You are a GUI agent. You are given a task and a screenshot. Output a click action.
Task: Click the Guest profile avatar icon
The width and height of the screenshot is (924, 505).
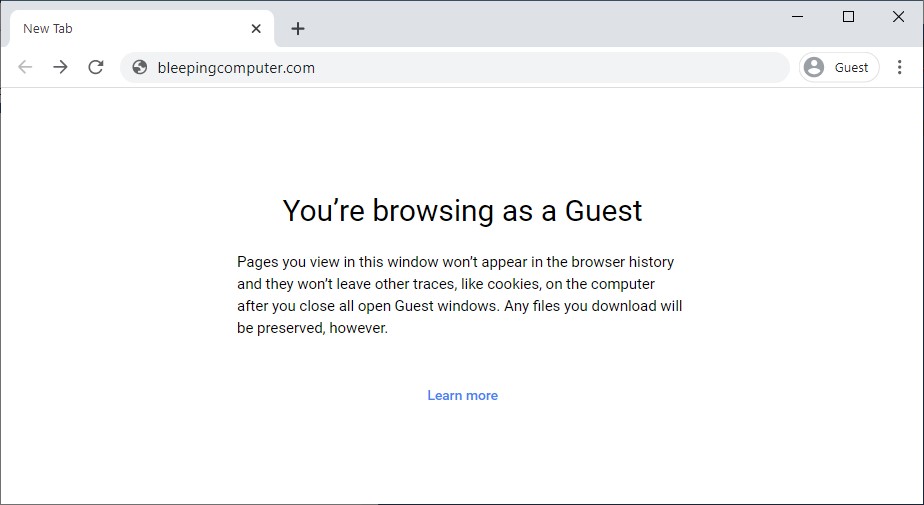(814, 67)
